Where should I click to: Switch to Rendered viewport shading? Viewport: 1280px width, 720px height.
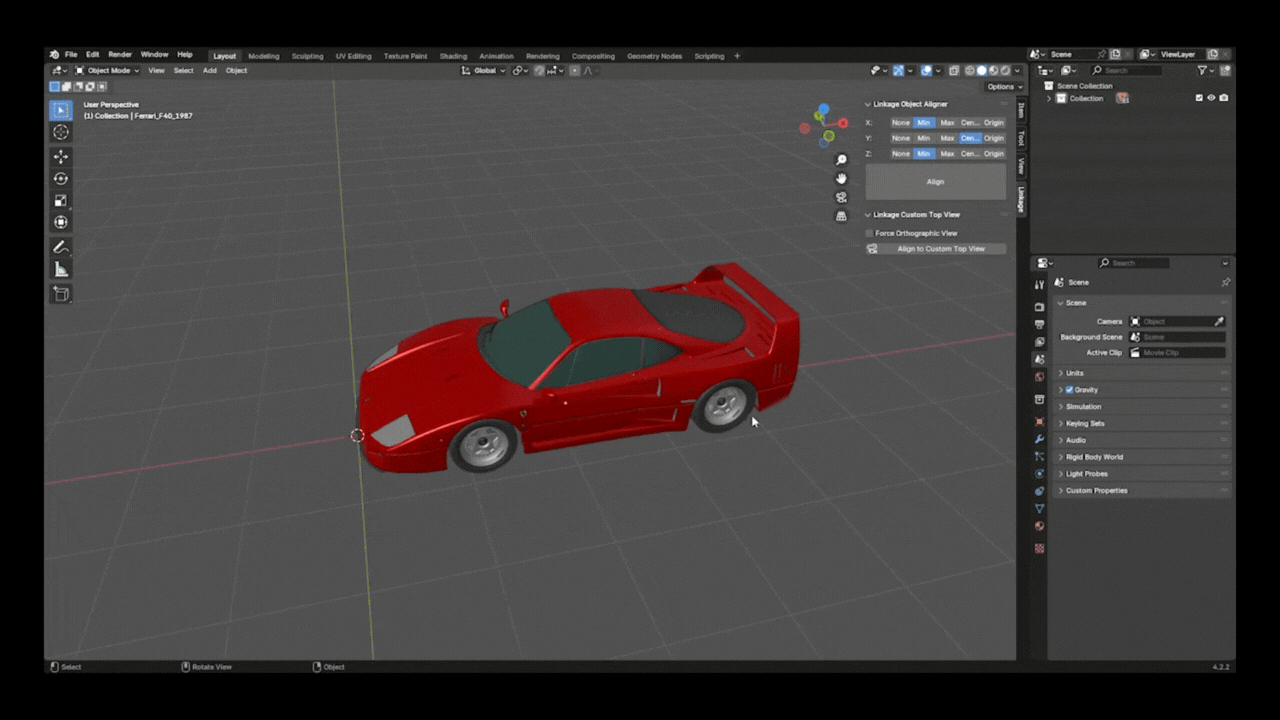click(x=1005, y=71)
